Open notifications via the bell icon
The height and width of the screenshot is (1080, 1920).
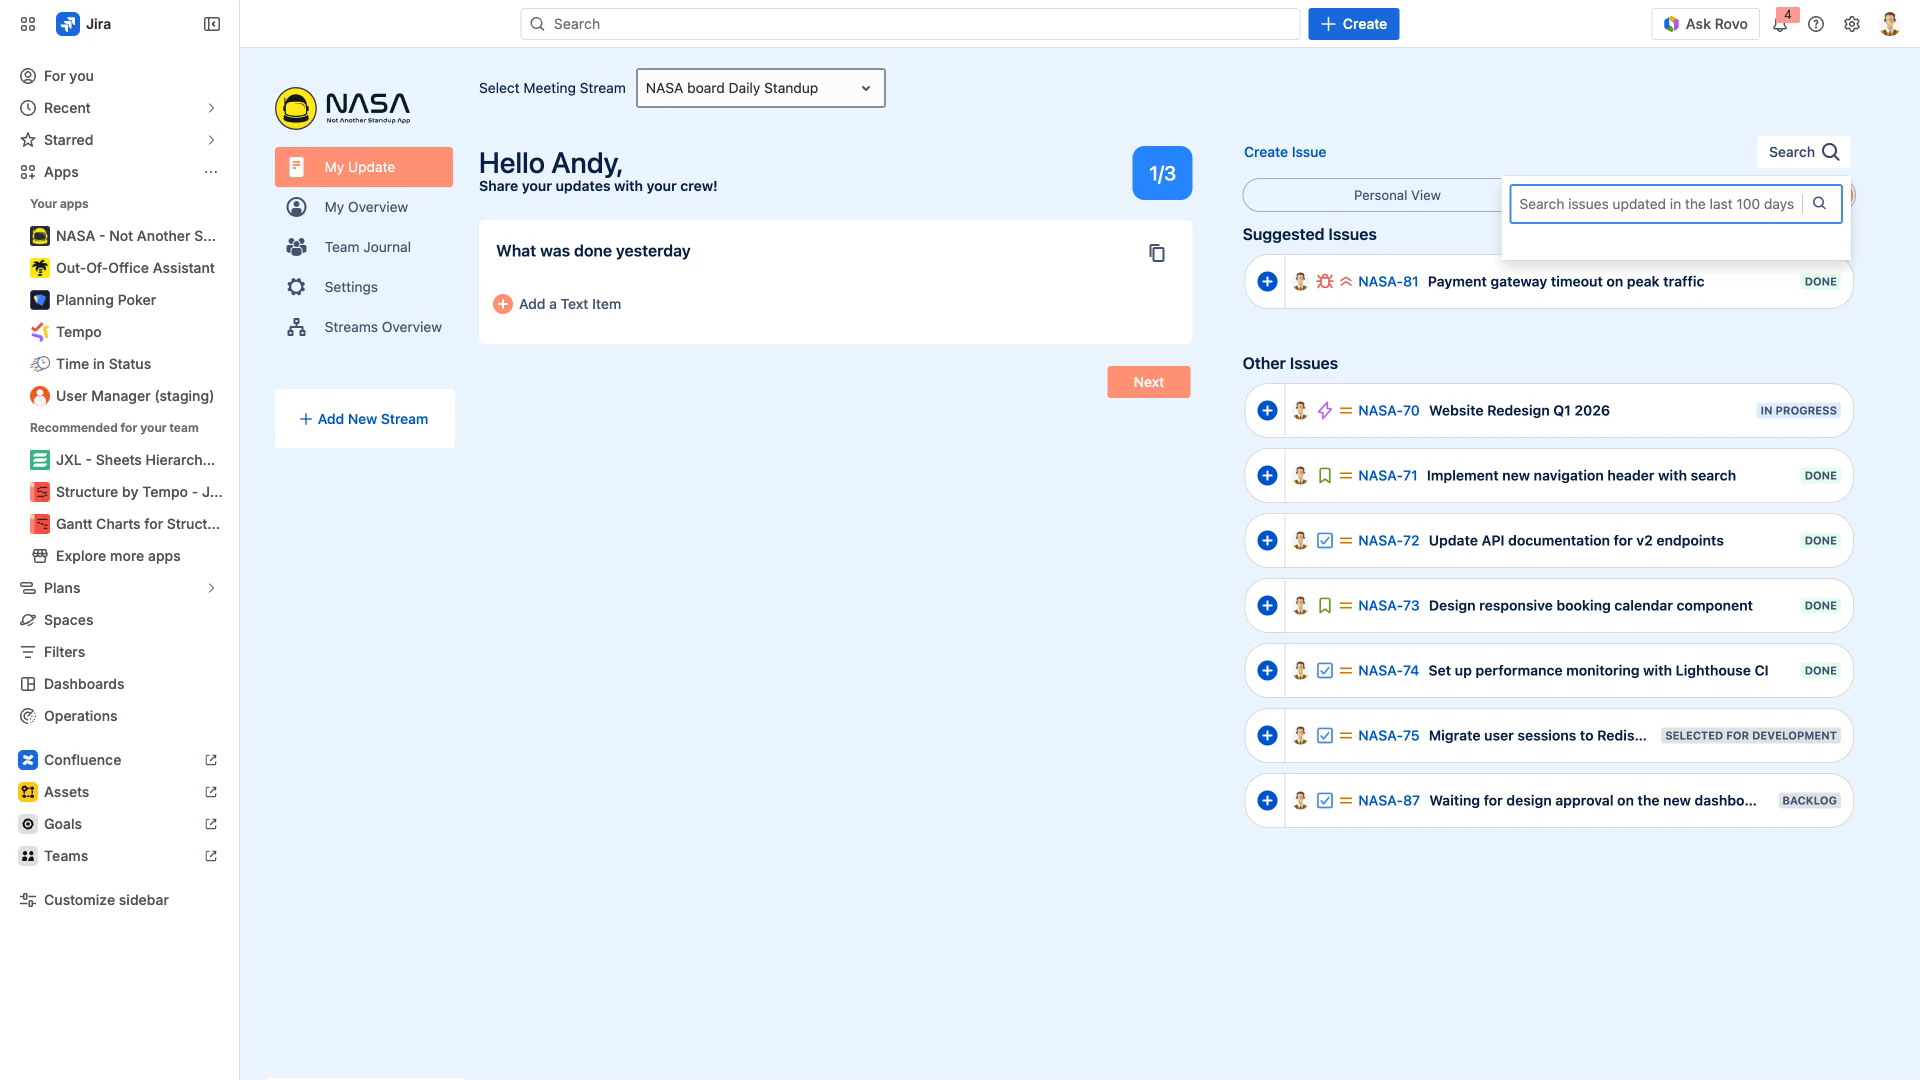point(1781,23)
